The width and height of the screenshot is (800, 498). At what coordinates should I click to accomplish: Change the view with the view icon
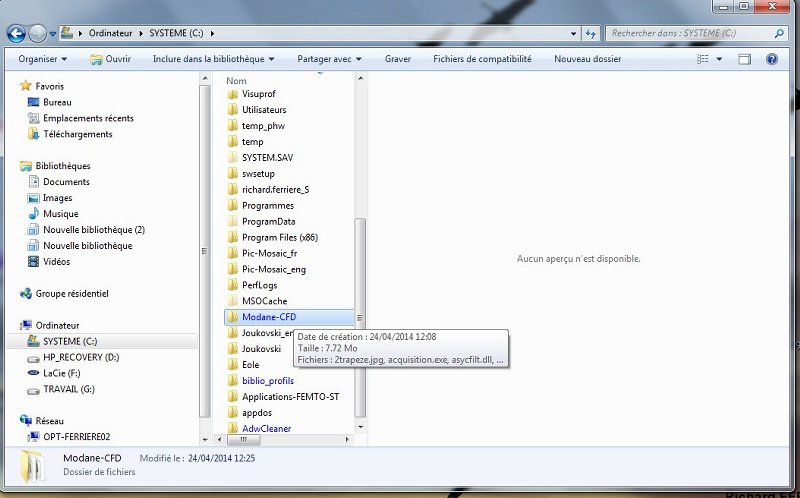point(703,59)
